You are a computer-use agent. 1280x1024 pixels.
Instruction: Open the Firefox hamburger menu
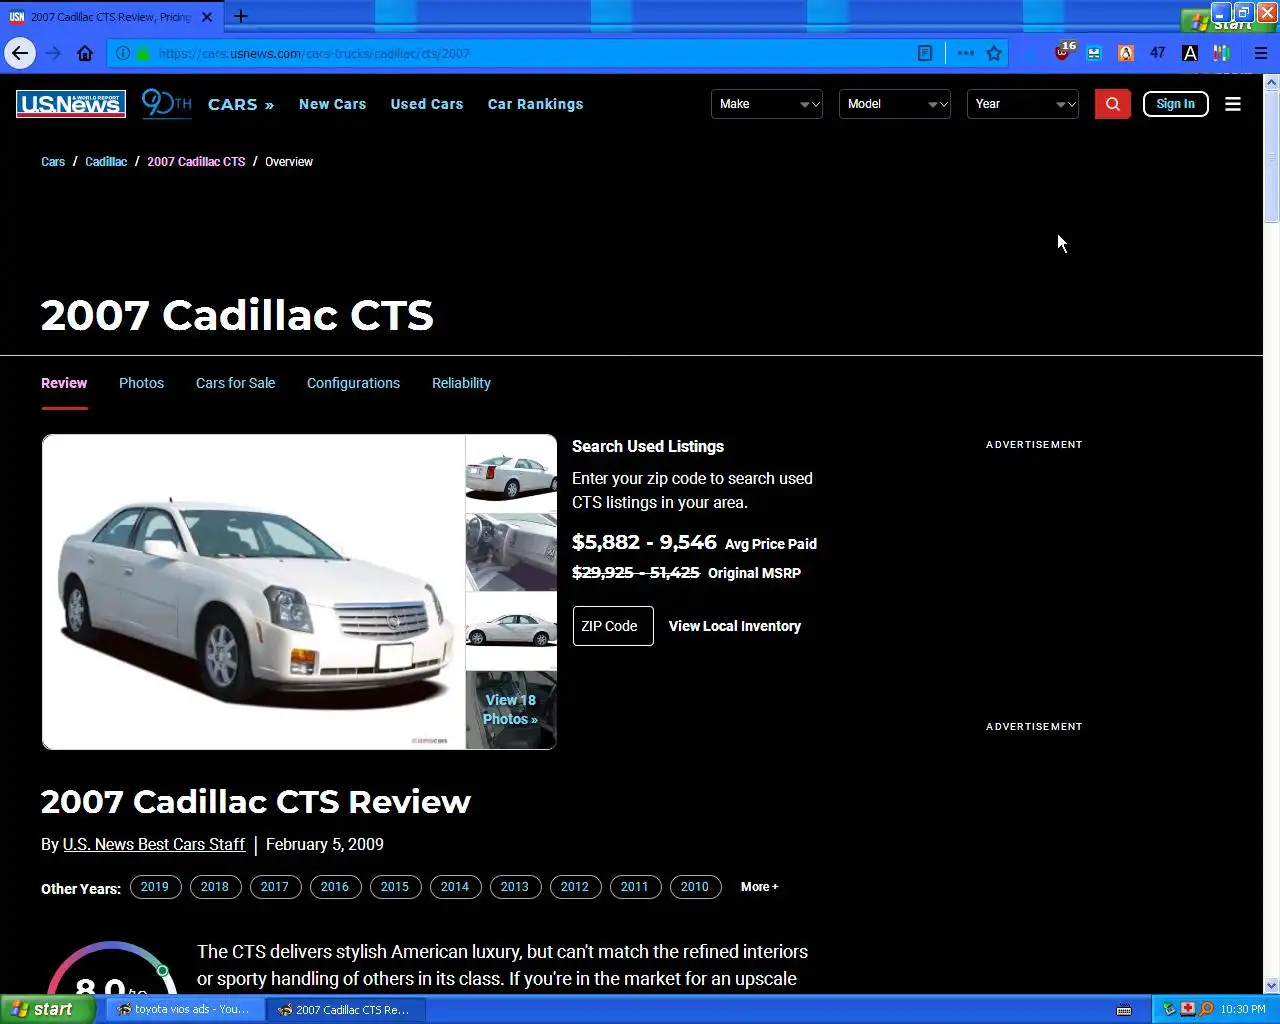[x=1261, y=53]
